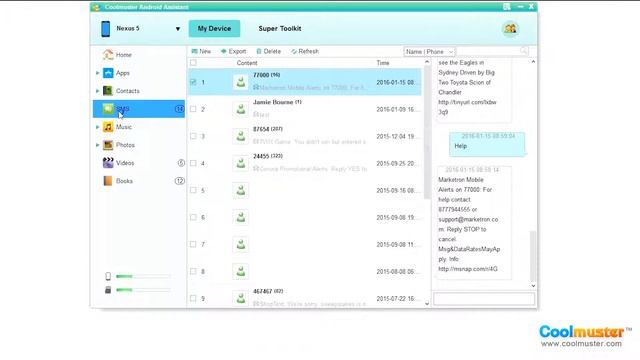
Task: Click the contact avatar in row 6
Action: coord(241,217)
